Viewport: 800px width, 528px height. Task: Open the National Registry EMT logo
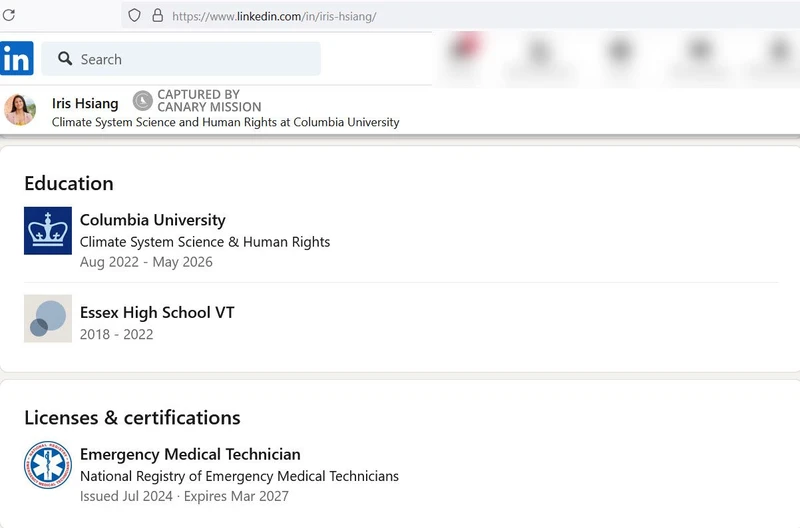pyautogui.click(x=48, y=465)
